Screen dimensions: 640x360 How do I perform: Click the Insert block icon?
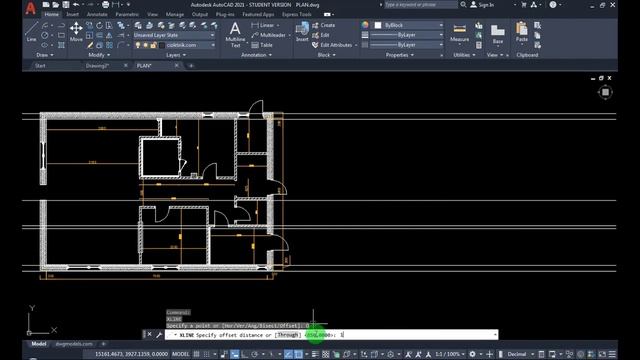click(x=302, y=32)
